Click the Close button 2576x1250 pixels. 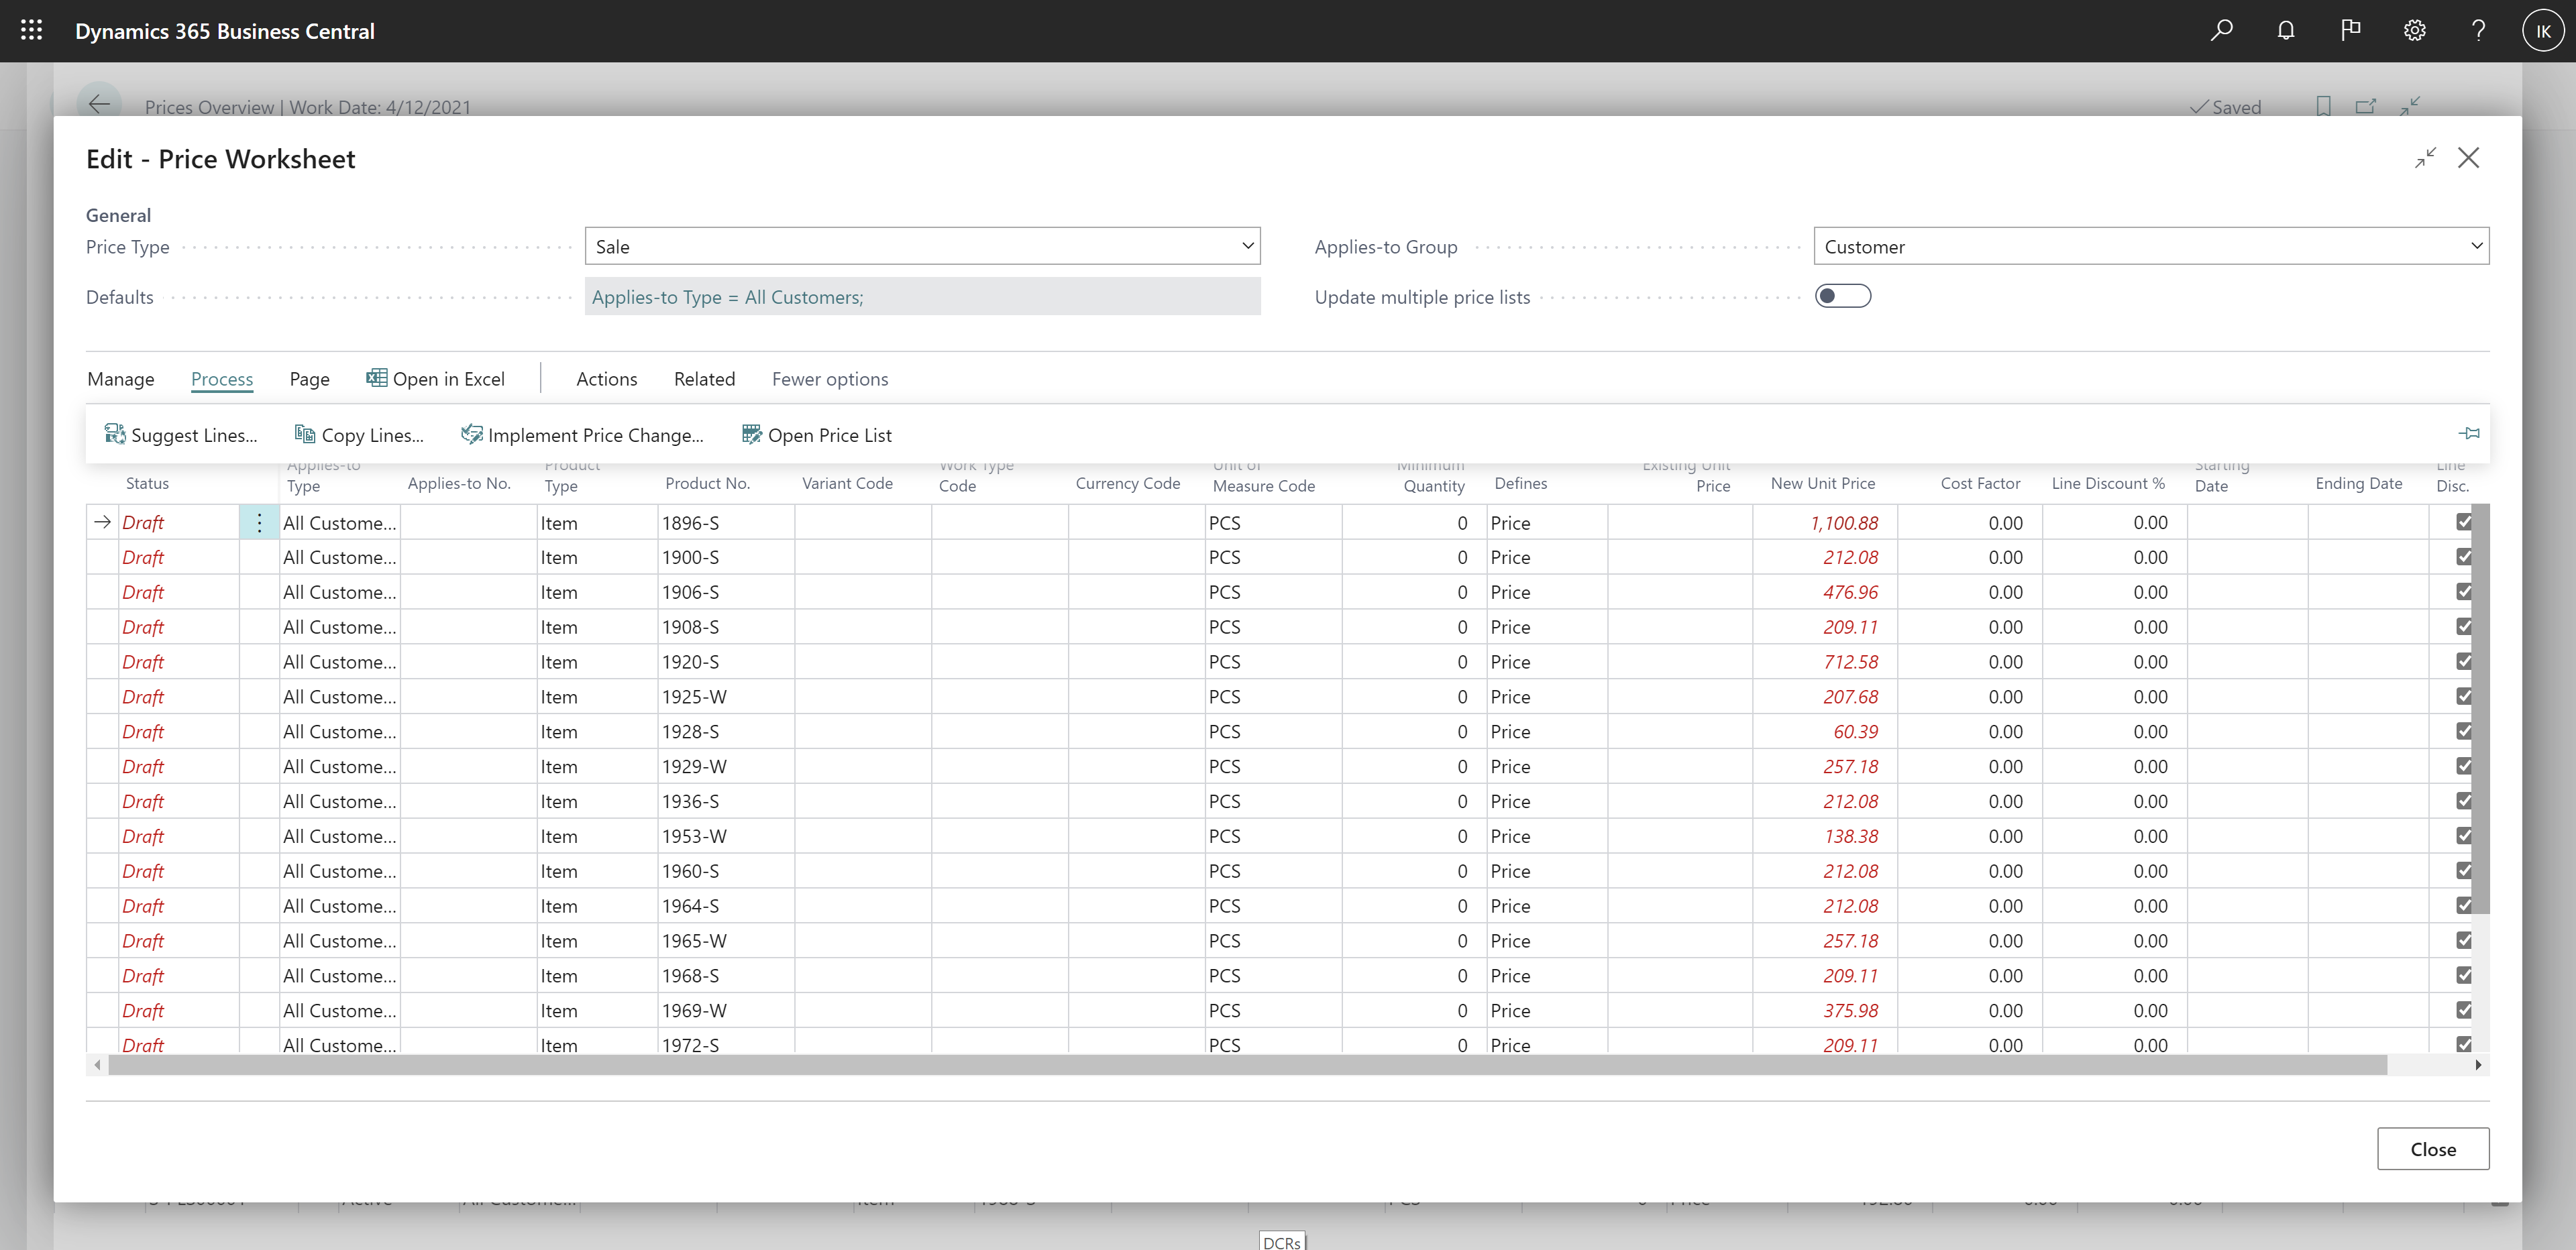pos(2434,1148)
